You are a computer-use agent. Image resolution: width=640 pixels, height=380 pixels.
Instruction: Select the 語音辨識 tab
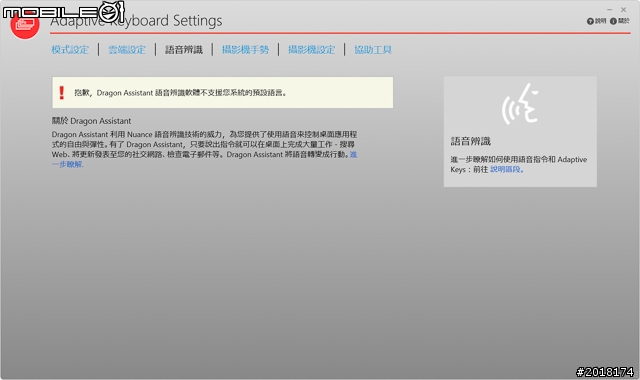click(184, 50)
